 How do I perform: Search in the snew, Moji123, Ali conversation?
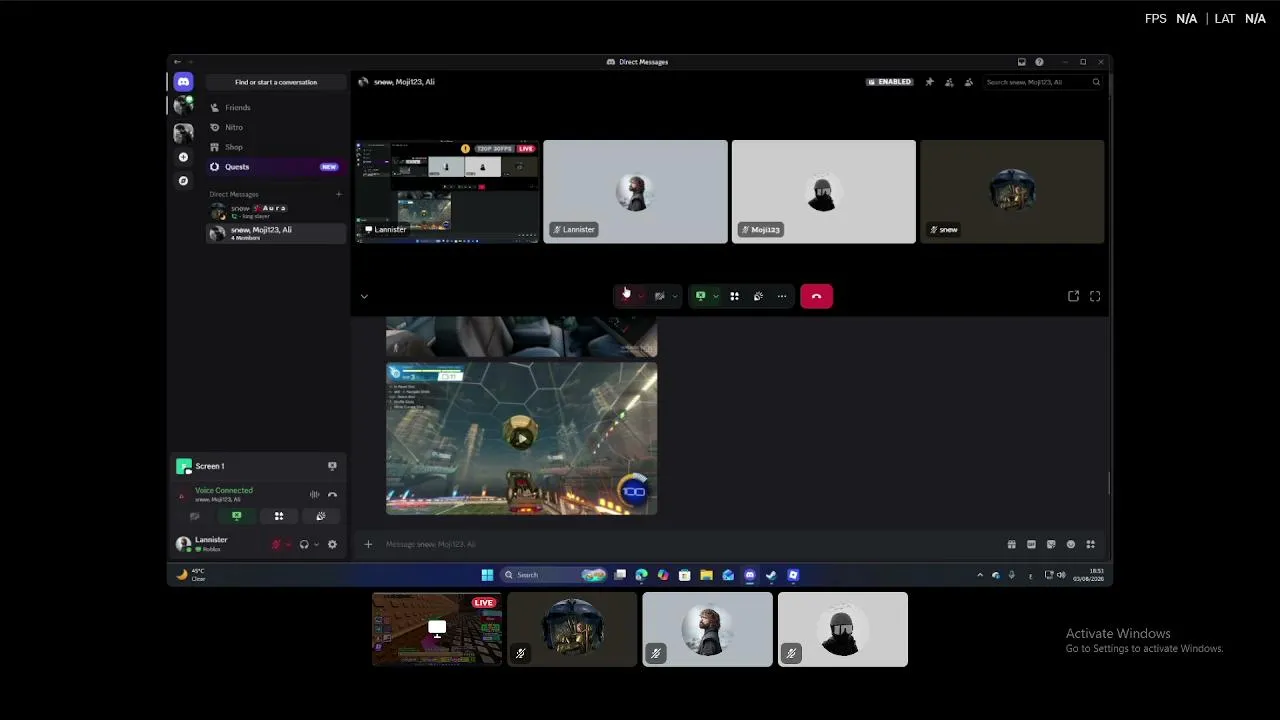click(1043, 82)
